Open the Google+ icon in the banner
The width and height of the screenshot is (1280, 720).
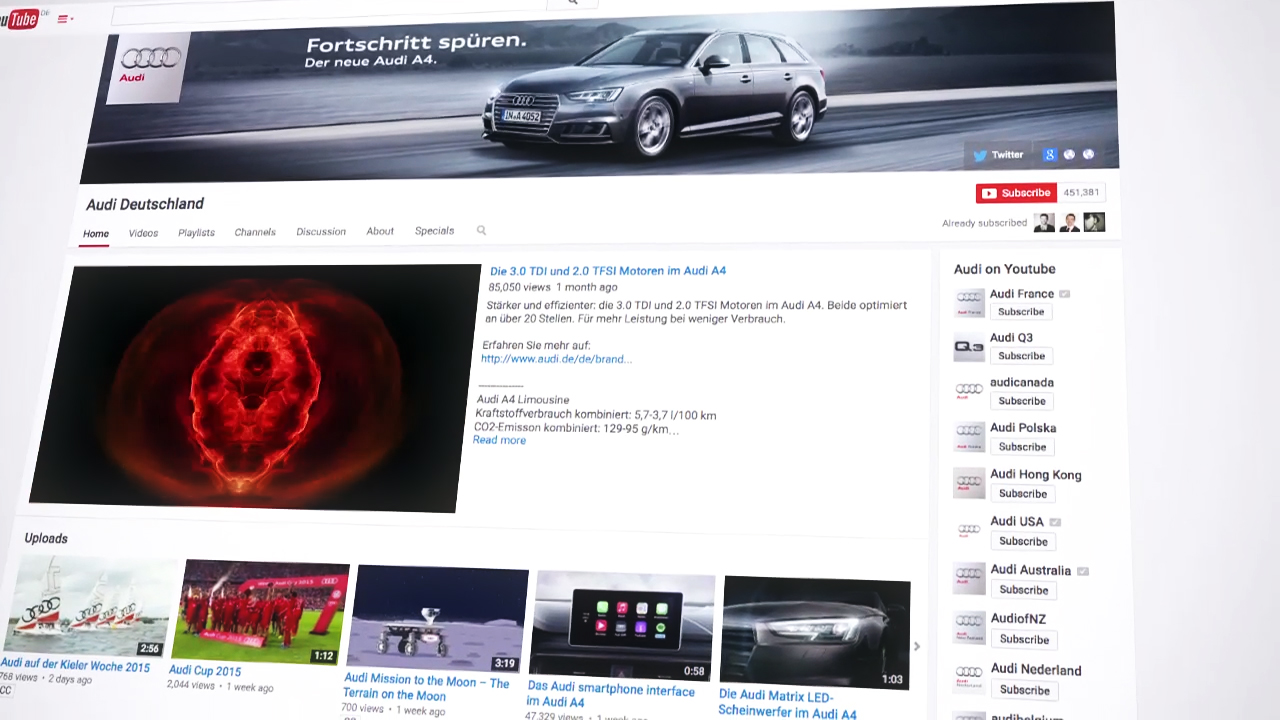click(x=1049, y=155)
